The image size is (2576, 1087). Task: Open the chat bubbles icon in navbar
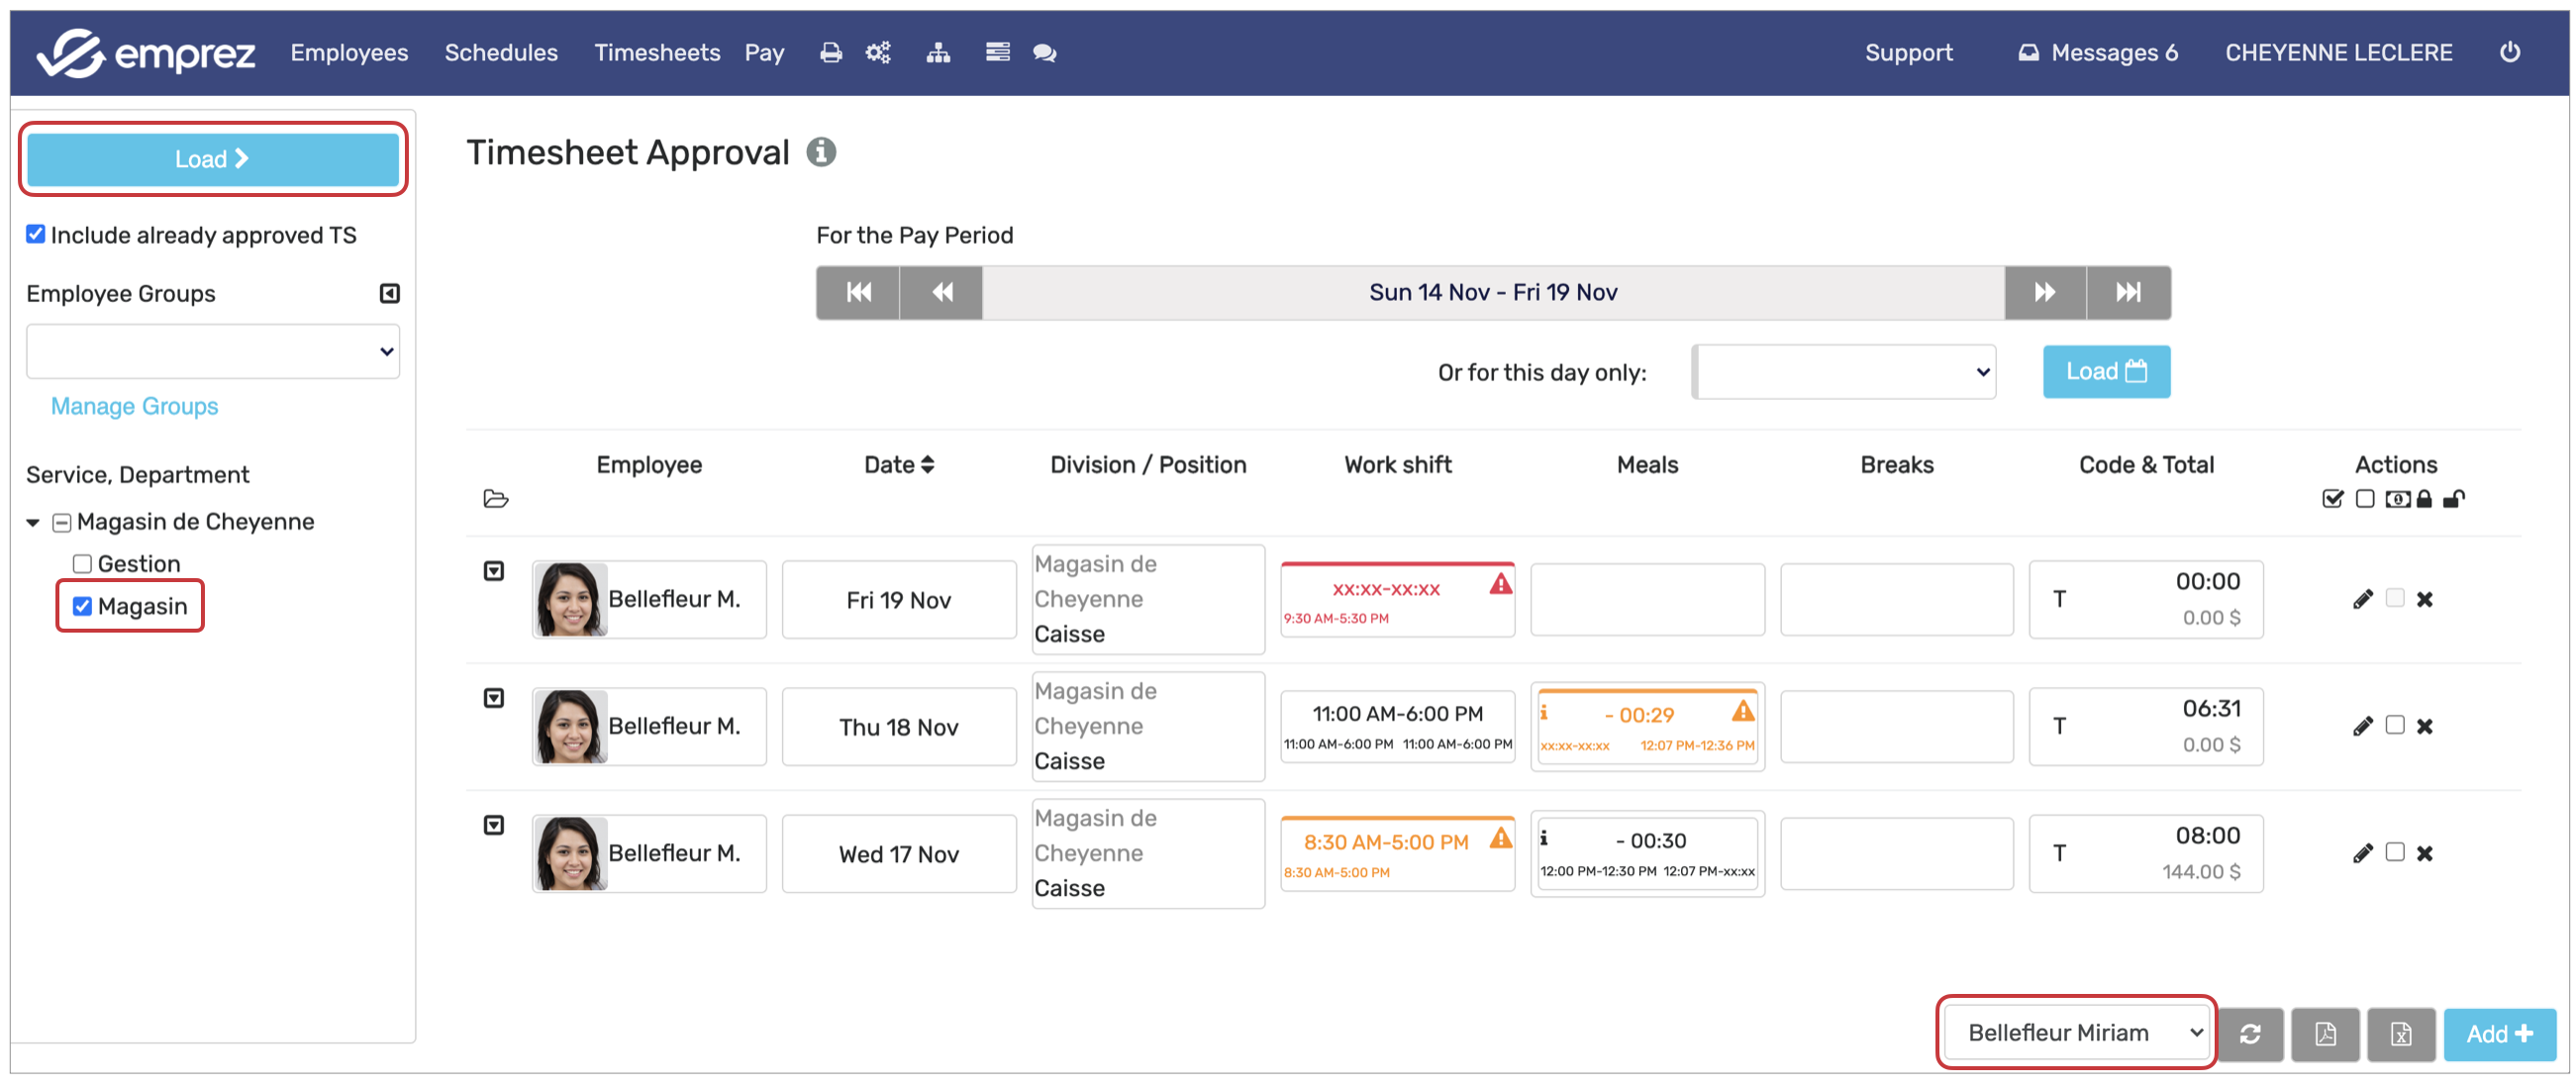tap(1044, 53)
